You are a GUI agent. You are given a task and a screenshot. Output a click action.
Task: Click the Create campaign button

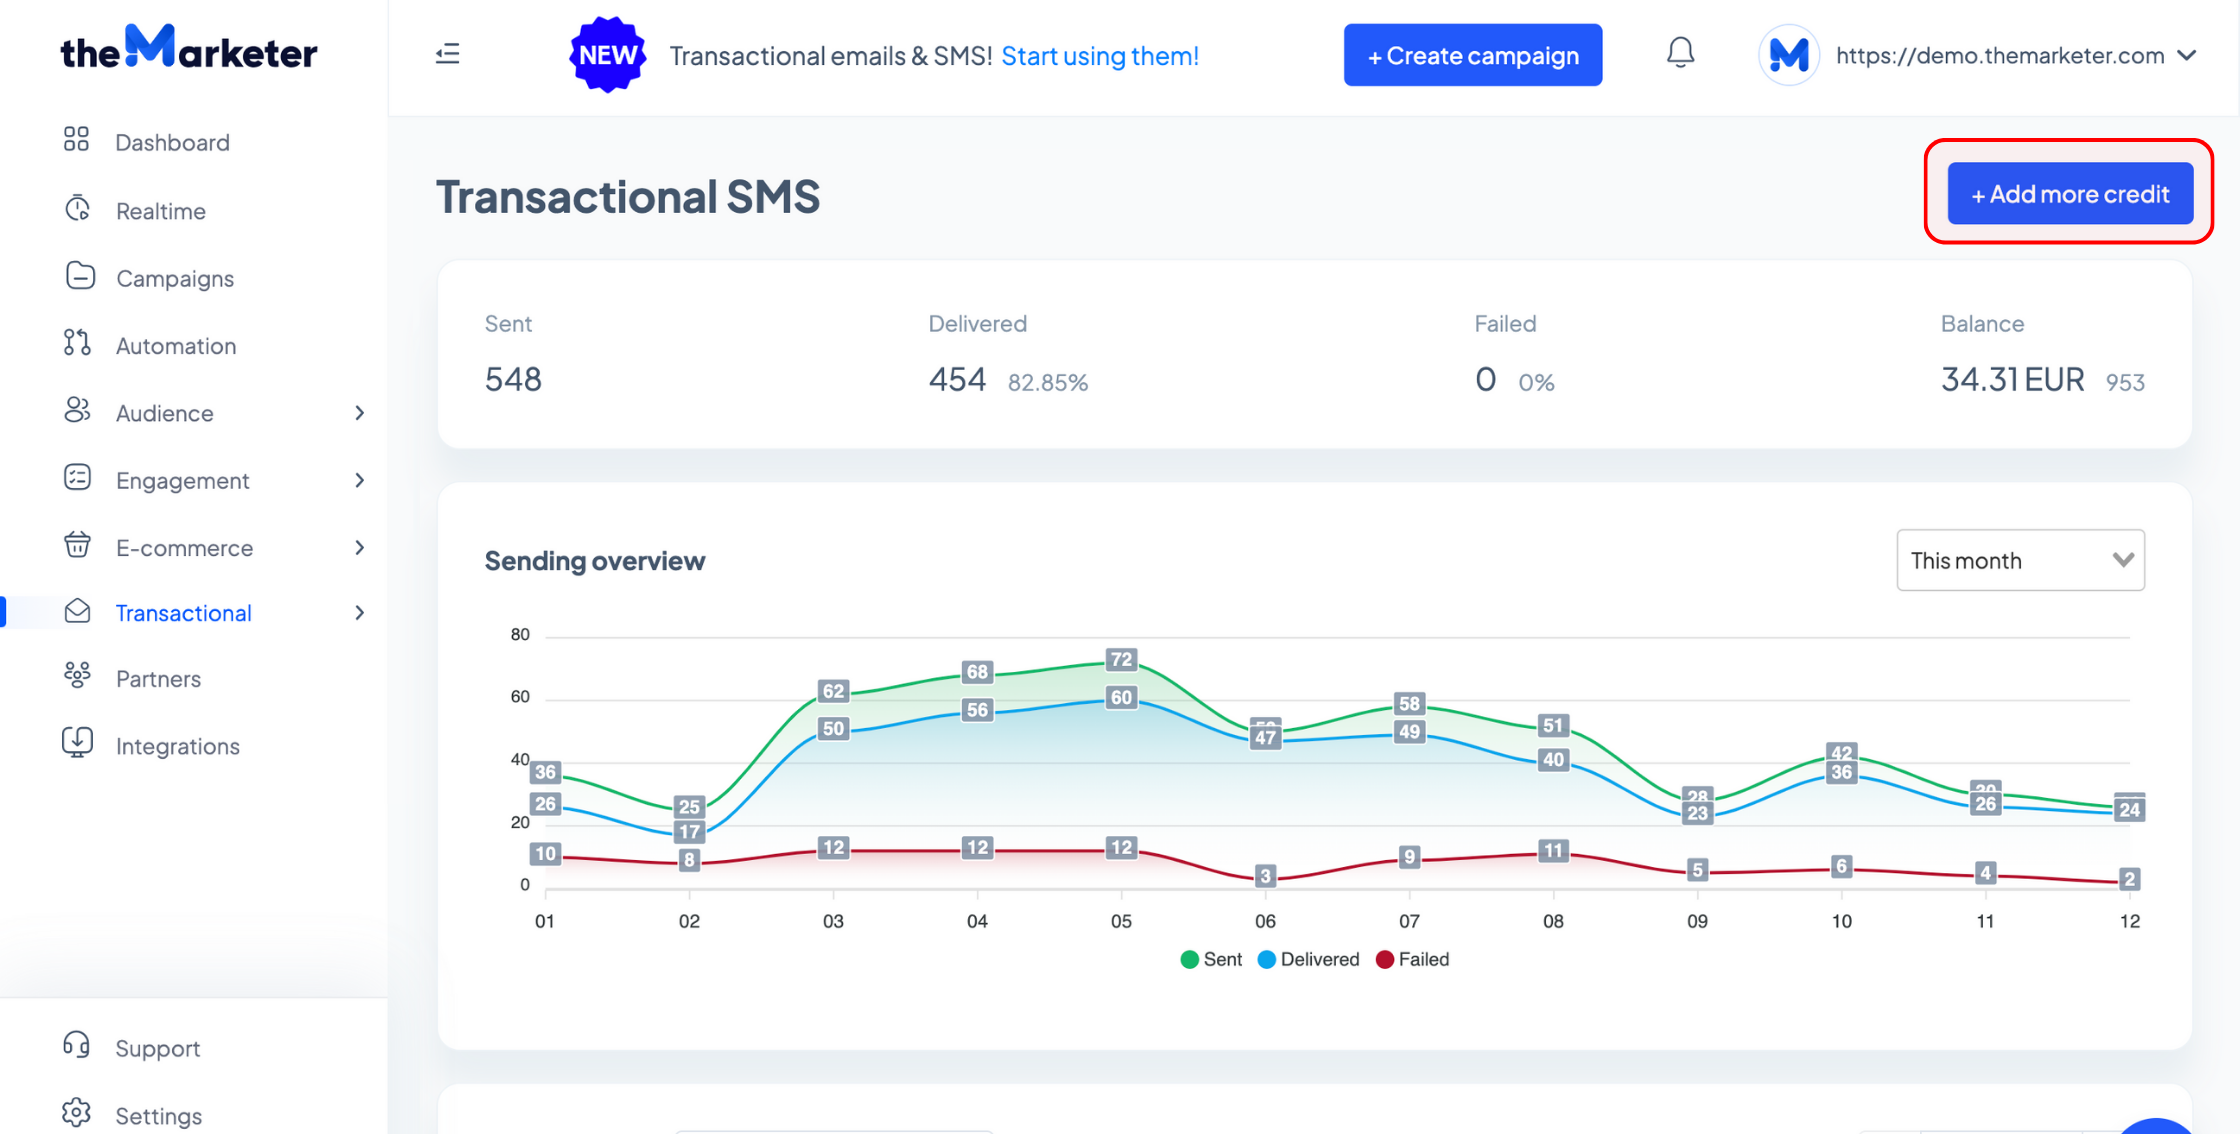1472,55
